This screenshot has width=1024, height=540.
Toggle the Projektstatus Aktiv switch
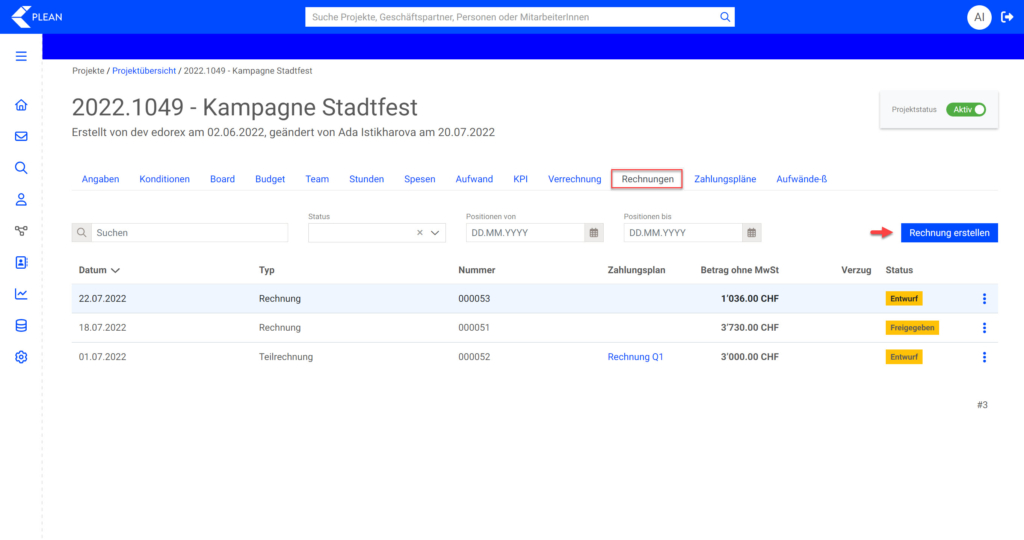click(967, 109)
